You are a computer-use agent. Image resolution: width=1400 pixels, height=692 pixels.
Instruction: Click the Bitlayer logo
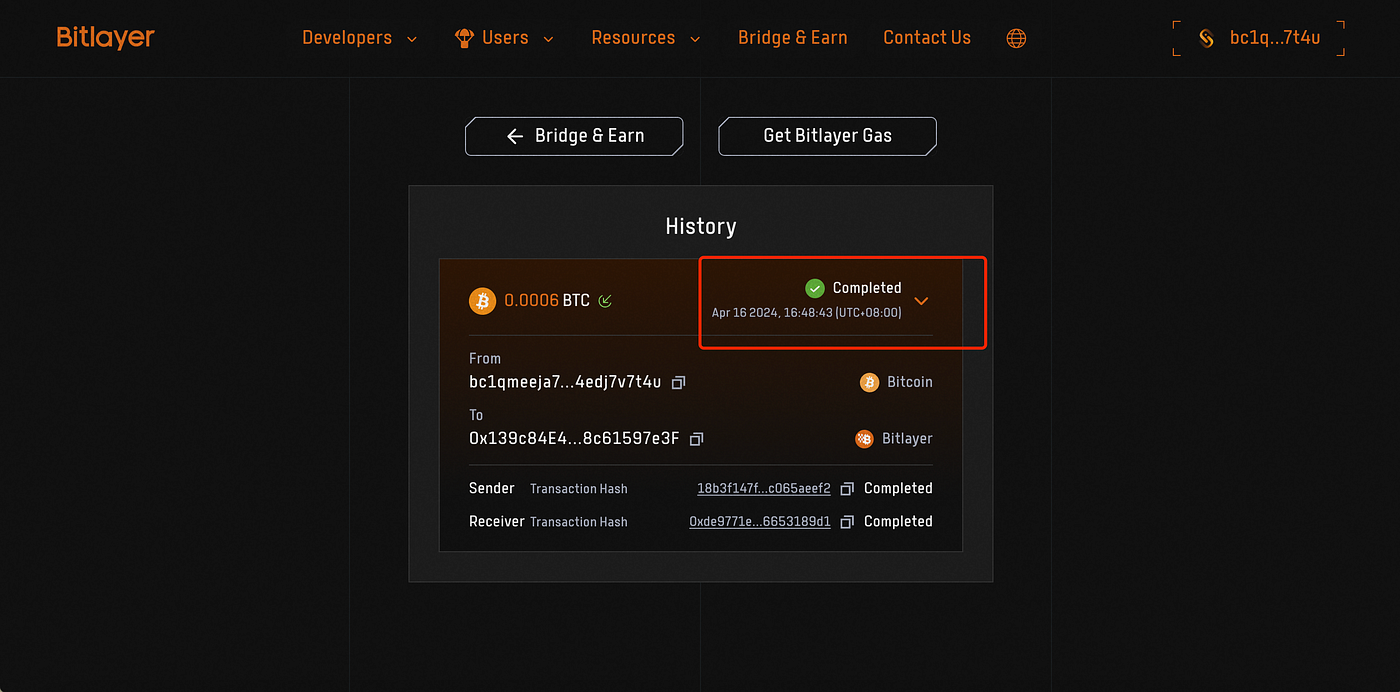105,36
